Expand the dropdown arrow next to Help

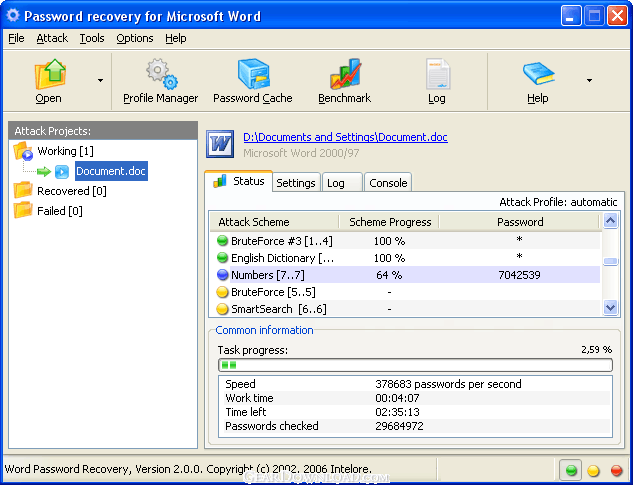point(589,80)
